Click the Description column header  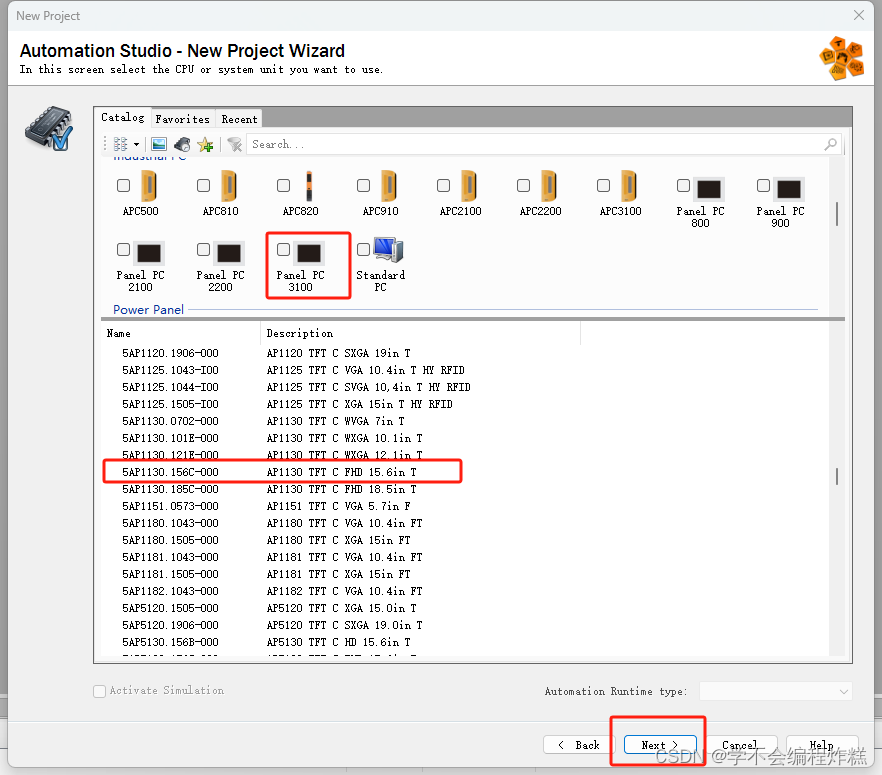point(420,333)
